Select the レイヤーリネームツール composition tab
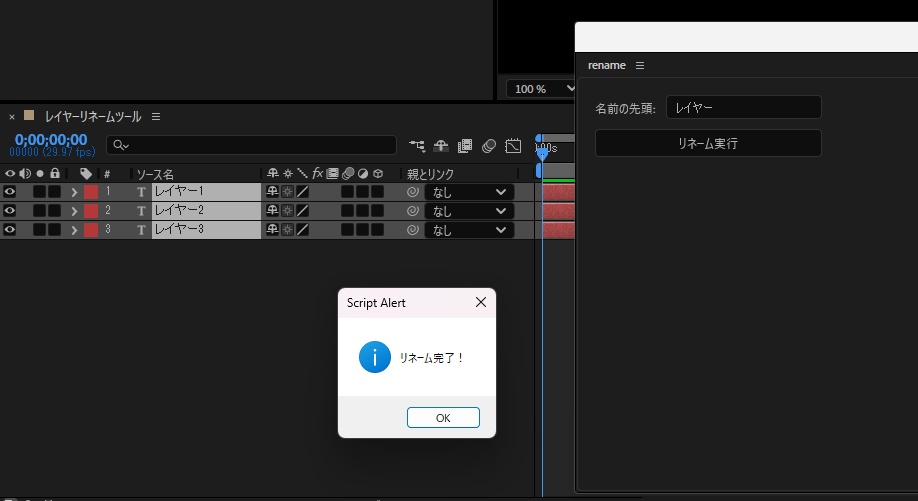The width and height of the screenshot is (918, 501). [93, 116]
